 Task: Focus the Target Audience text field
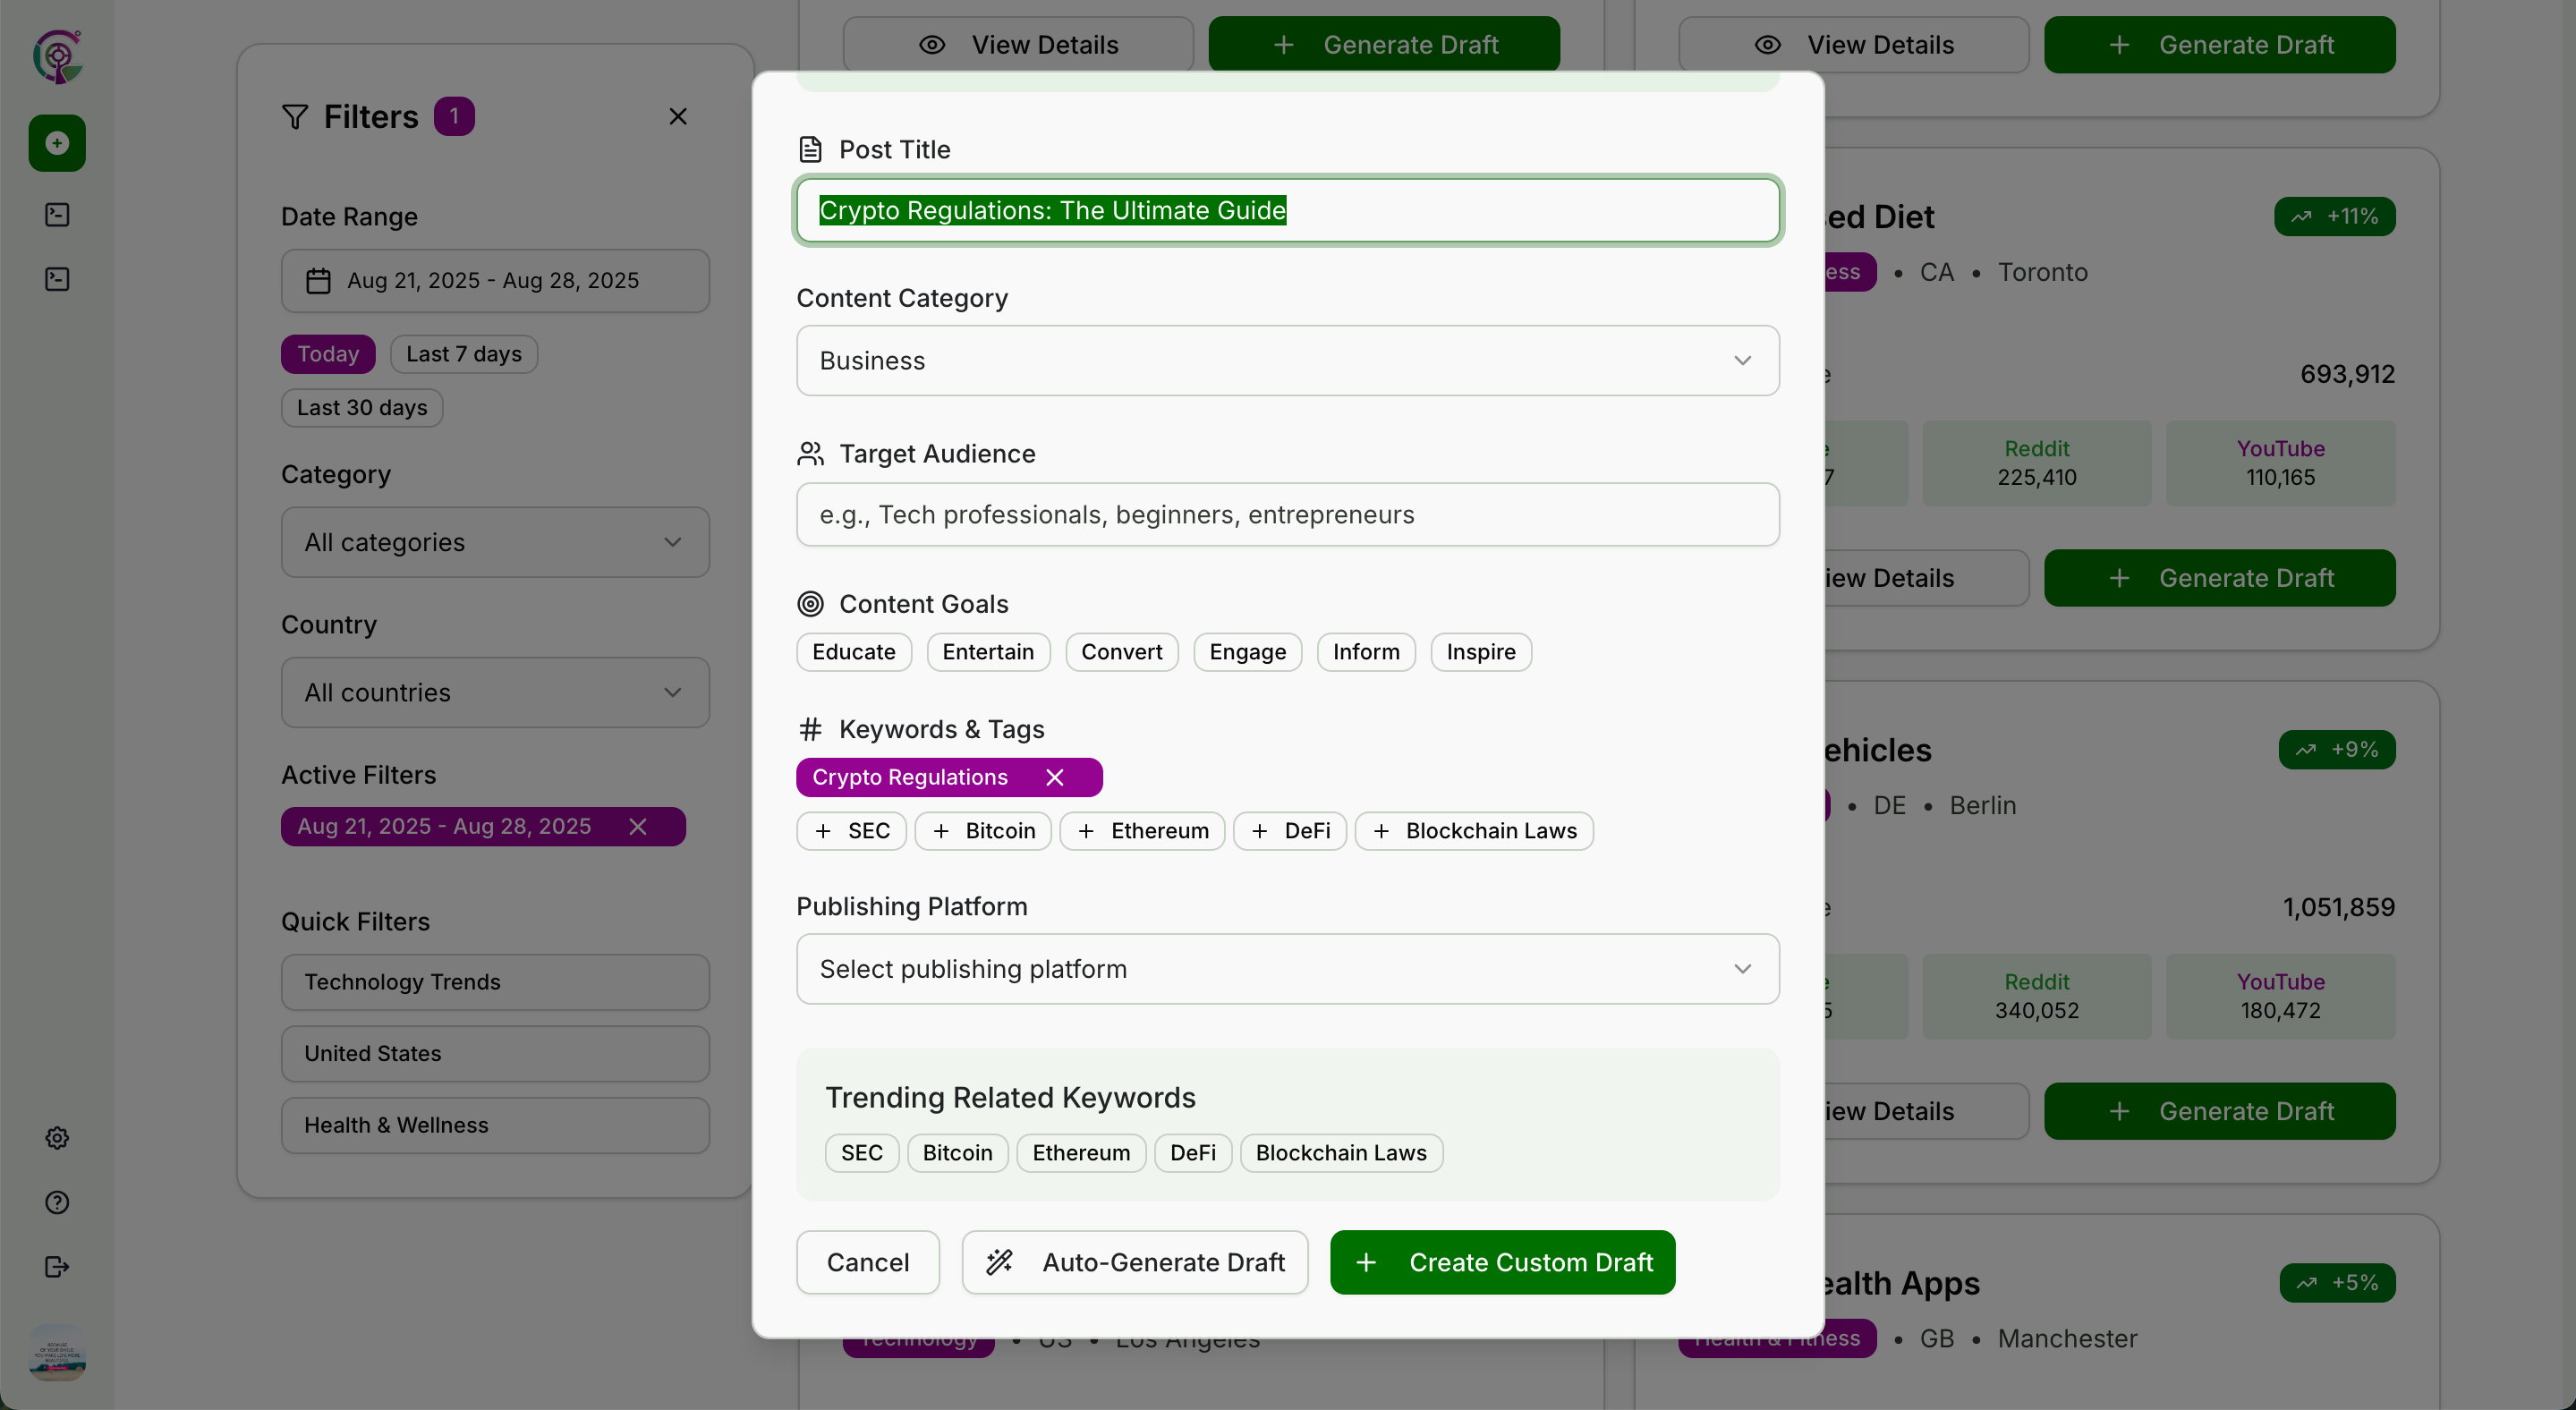click(x=1287, y=515)
